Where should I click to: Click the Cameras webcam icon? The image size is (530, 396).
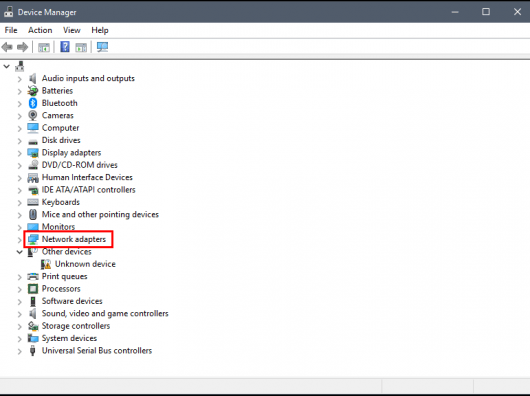point(33,116)
